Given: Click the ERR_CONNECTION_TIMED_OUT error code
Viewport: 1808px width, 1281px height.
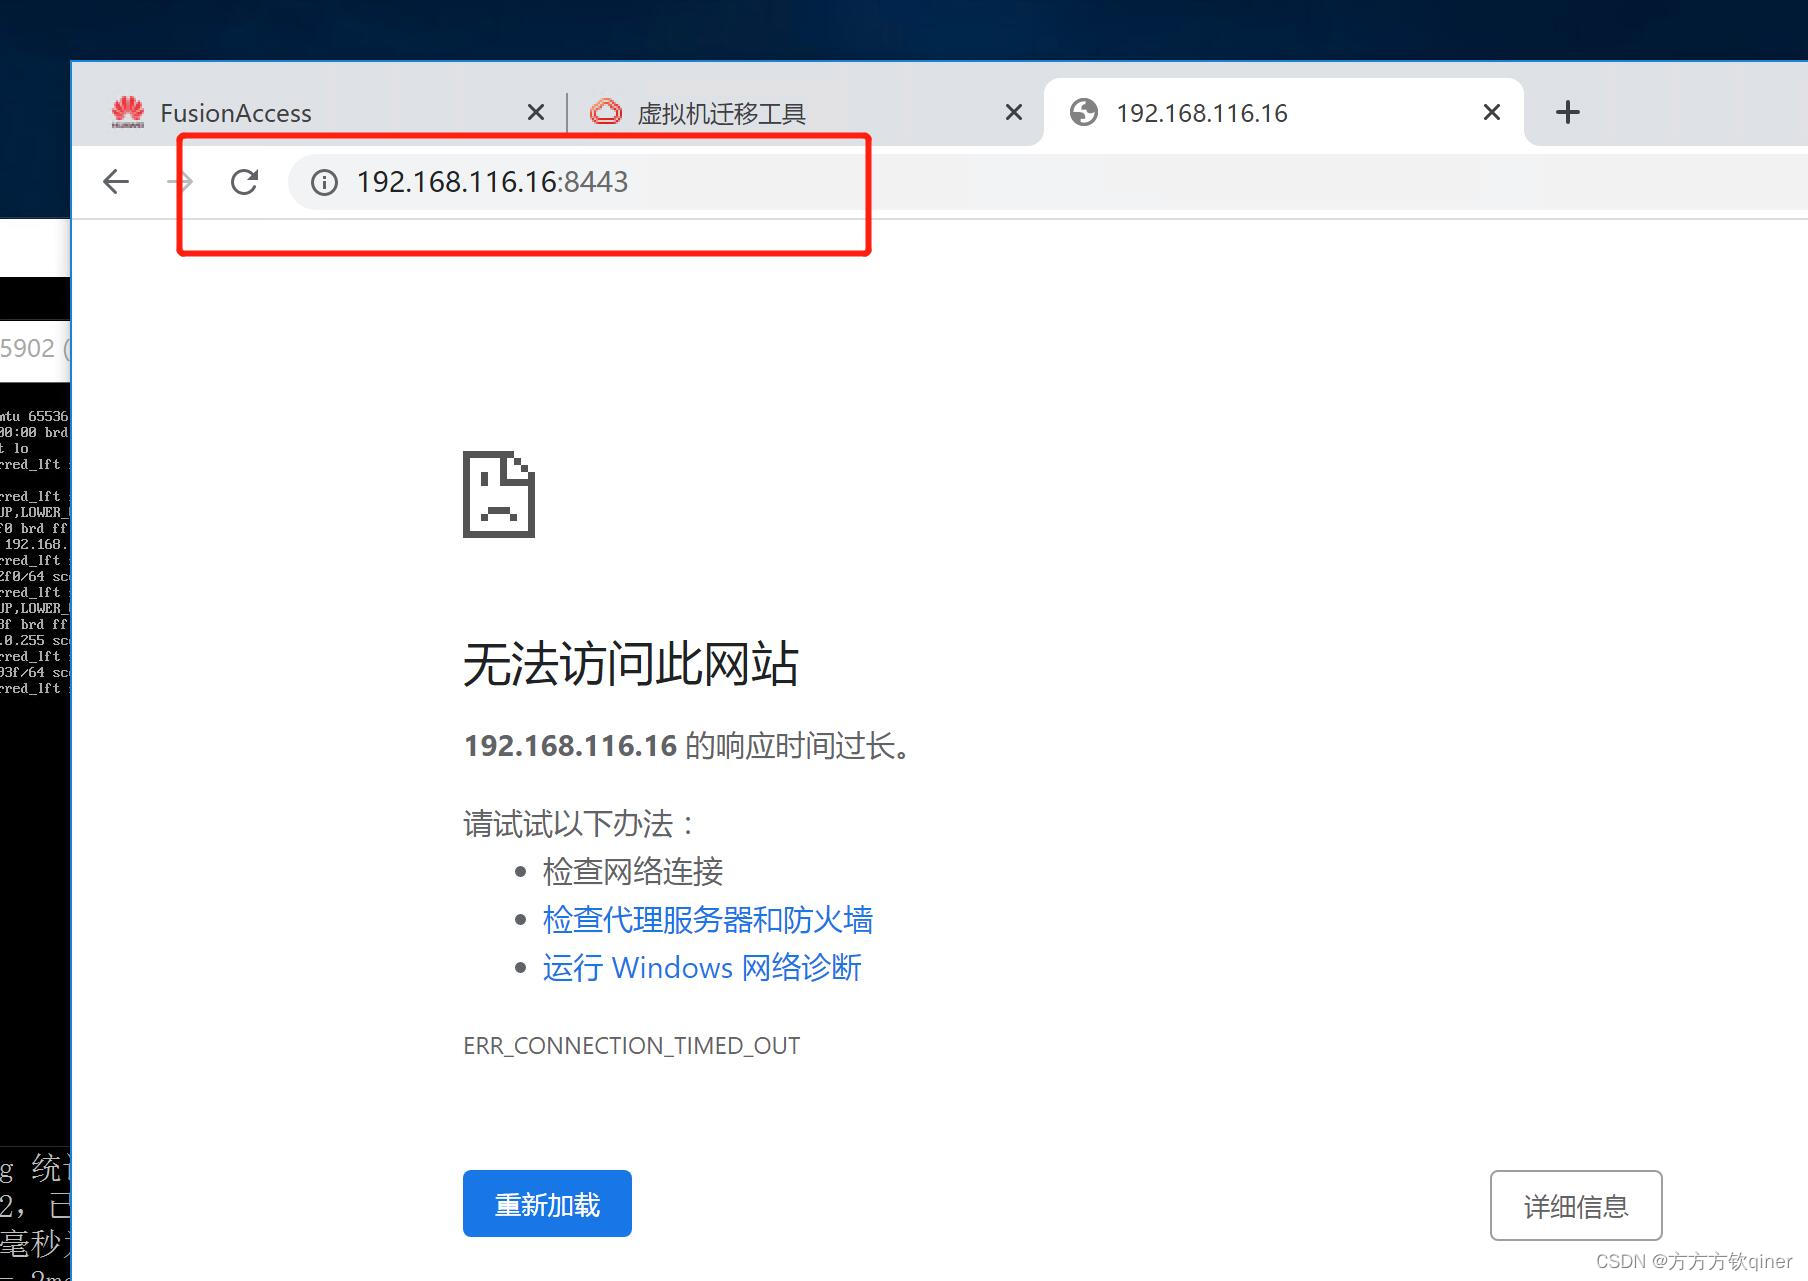Looking at the screenshot, I should point(631,1046).
